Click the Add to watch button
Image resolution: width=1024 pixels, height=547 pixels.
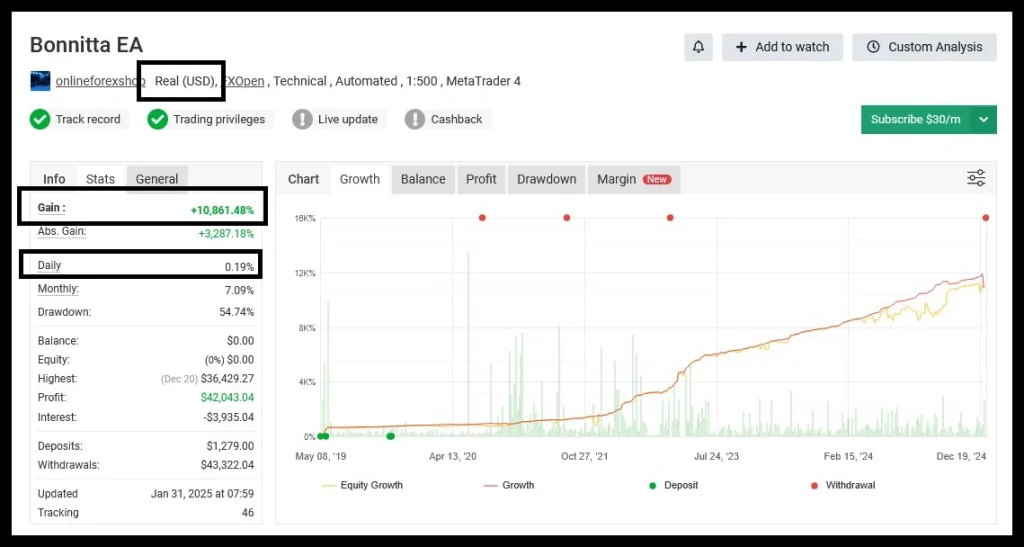[782, 47]
